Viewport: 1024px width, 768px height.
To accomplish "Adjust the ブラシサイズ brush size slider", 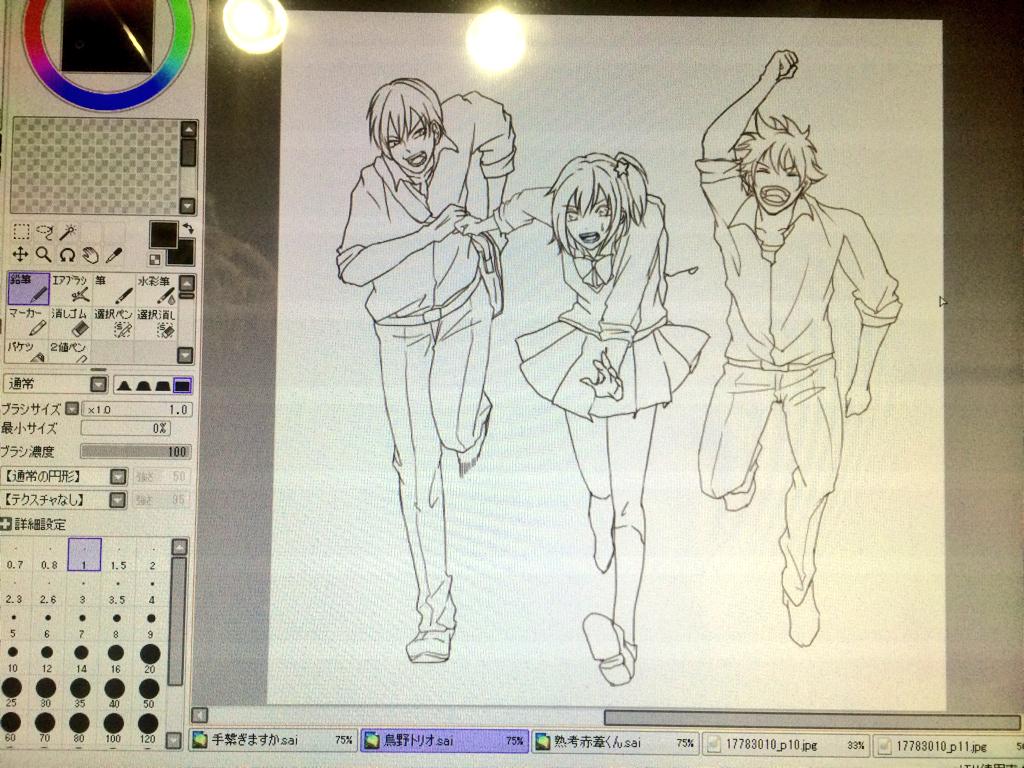I will click(136, 409).
